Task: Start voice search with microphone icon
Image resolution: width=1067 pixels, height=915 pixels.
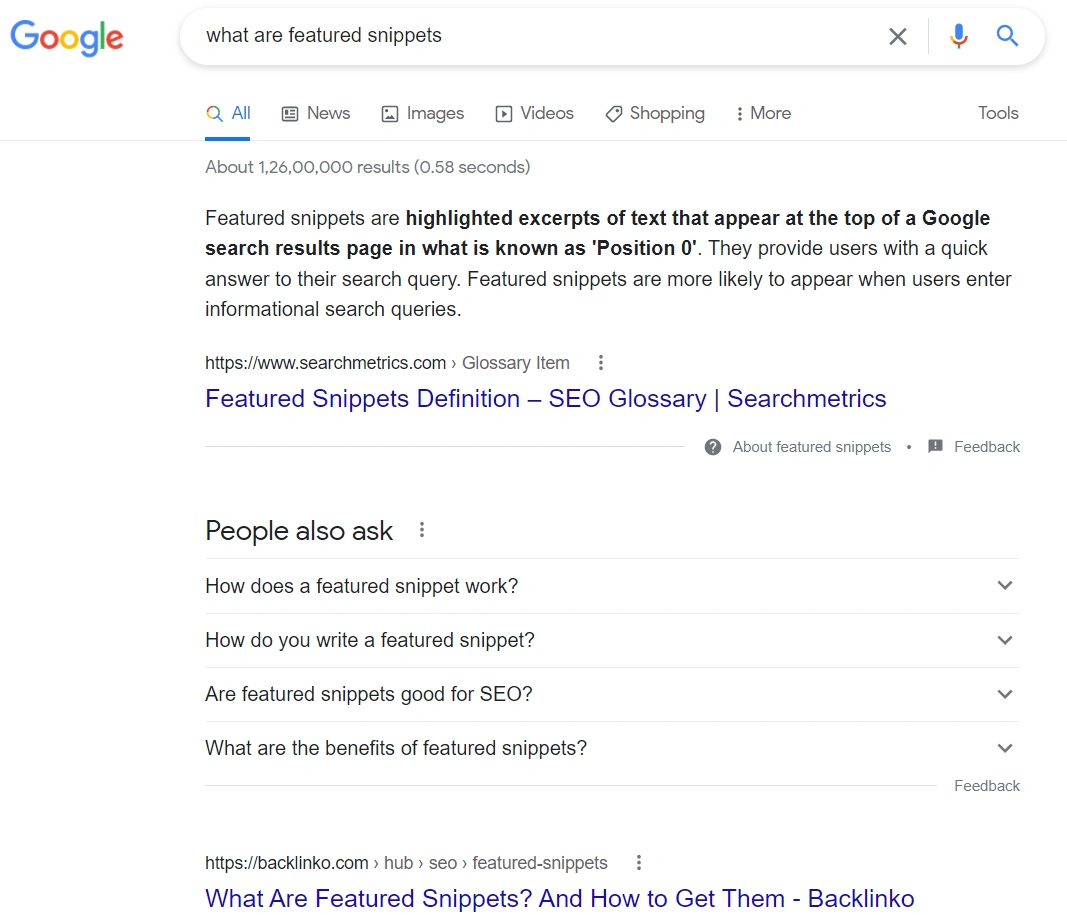Action: coord(958,37)
